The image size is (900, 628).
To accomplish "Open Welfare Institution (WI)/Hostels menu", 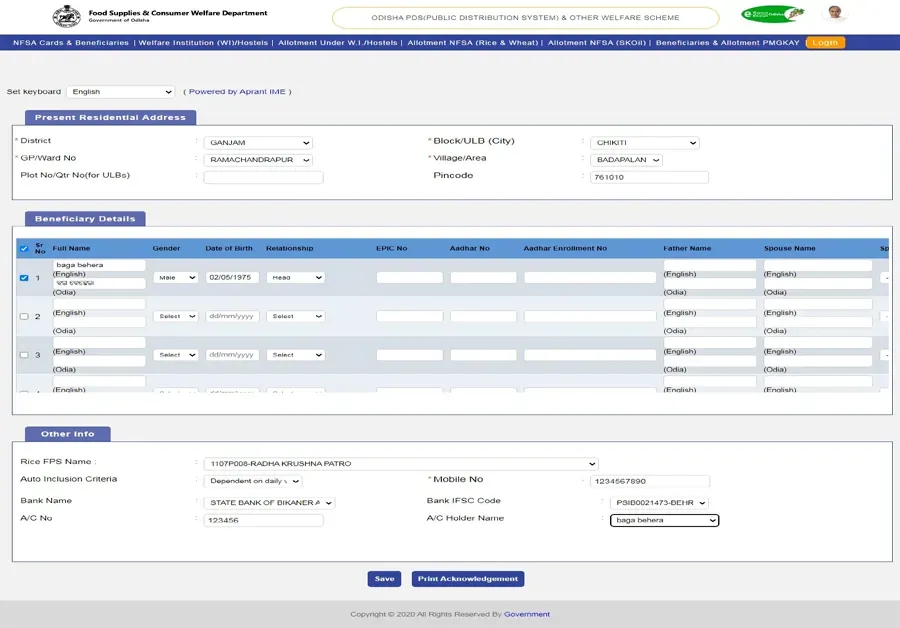I will pos(203,42).
